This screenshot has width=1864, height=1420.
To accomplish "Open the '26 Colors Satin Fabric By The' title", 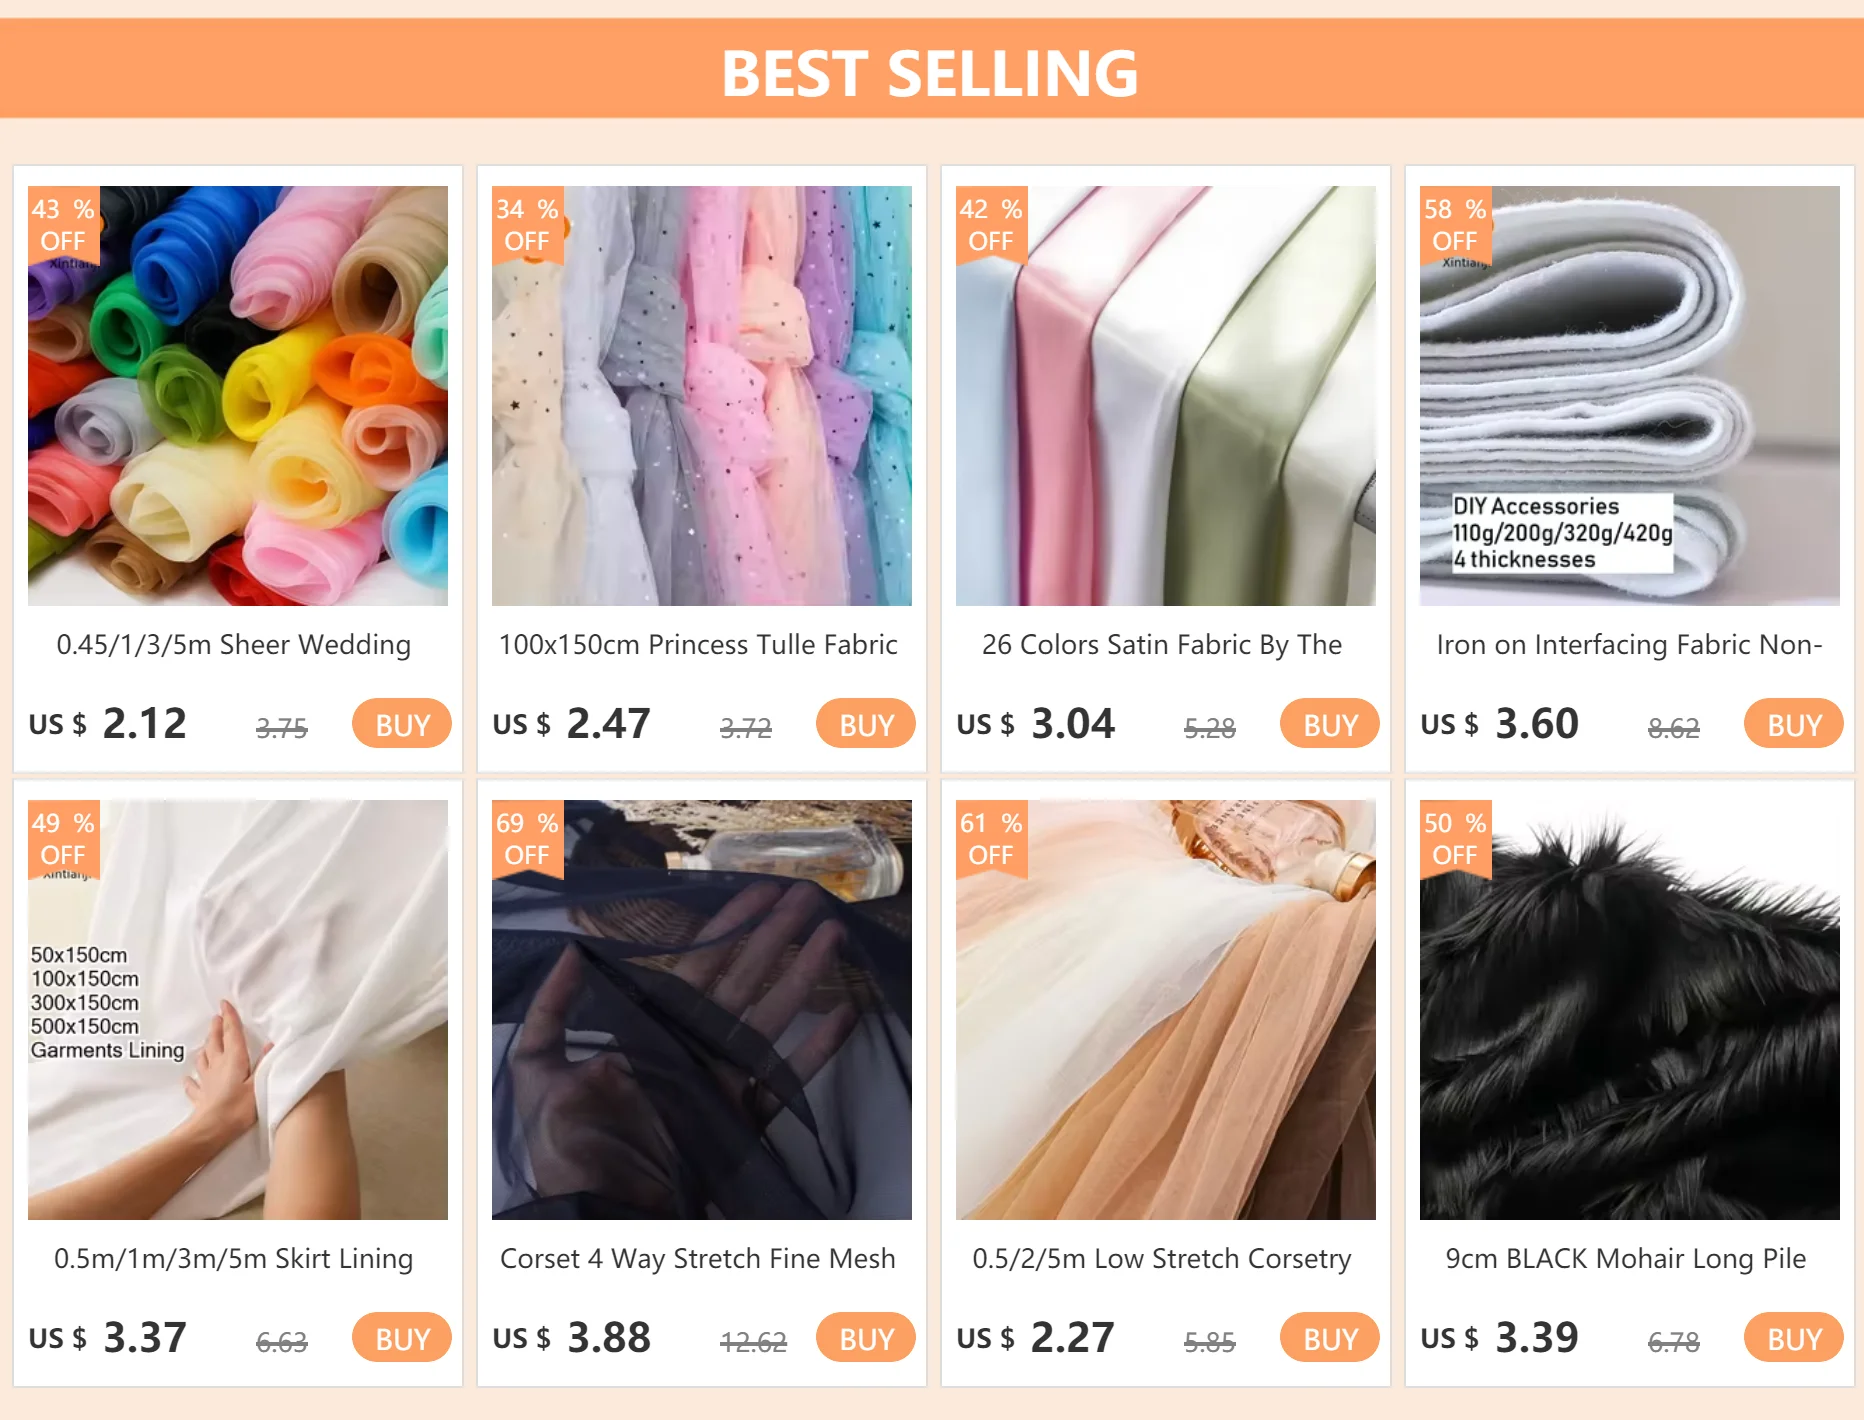I will tap(1162, 645).
